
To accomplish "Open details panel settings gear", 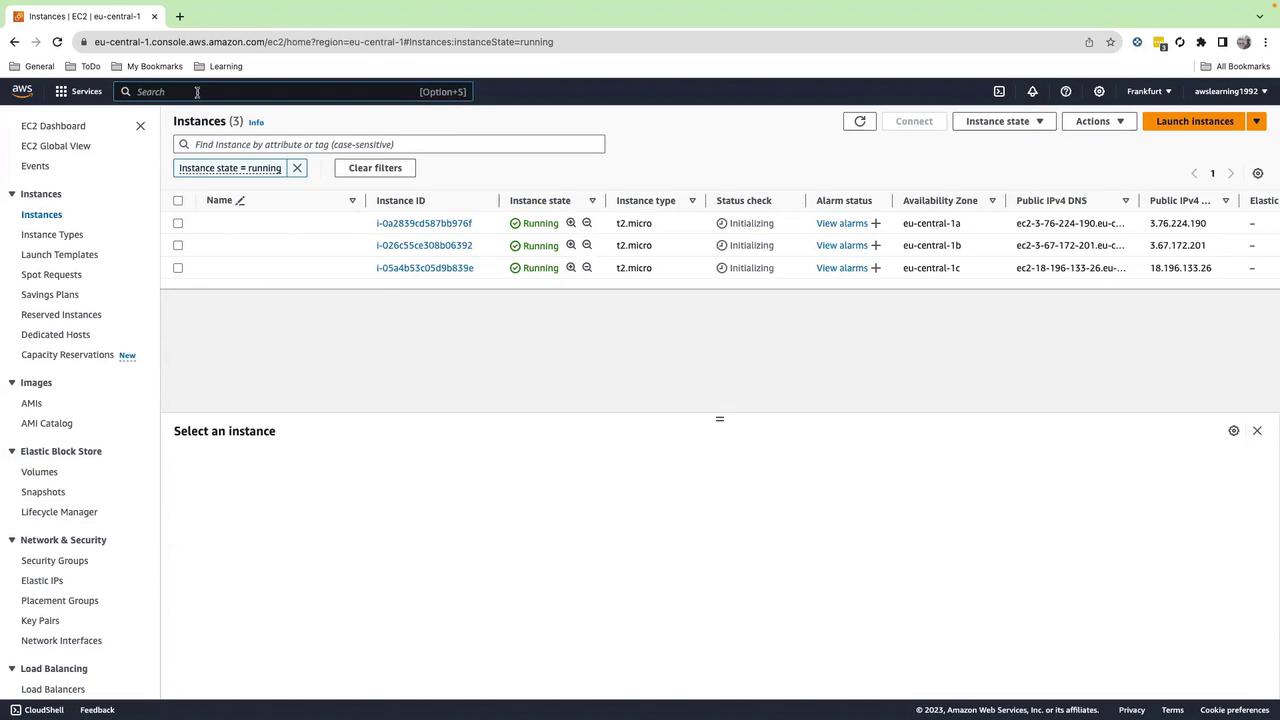I will (x=1234, y=431).
